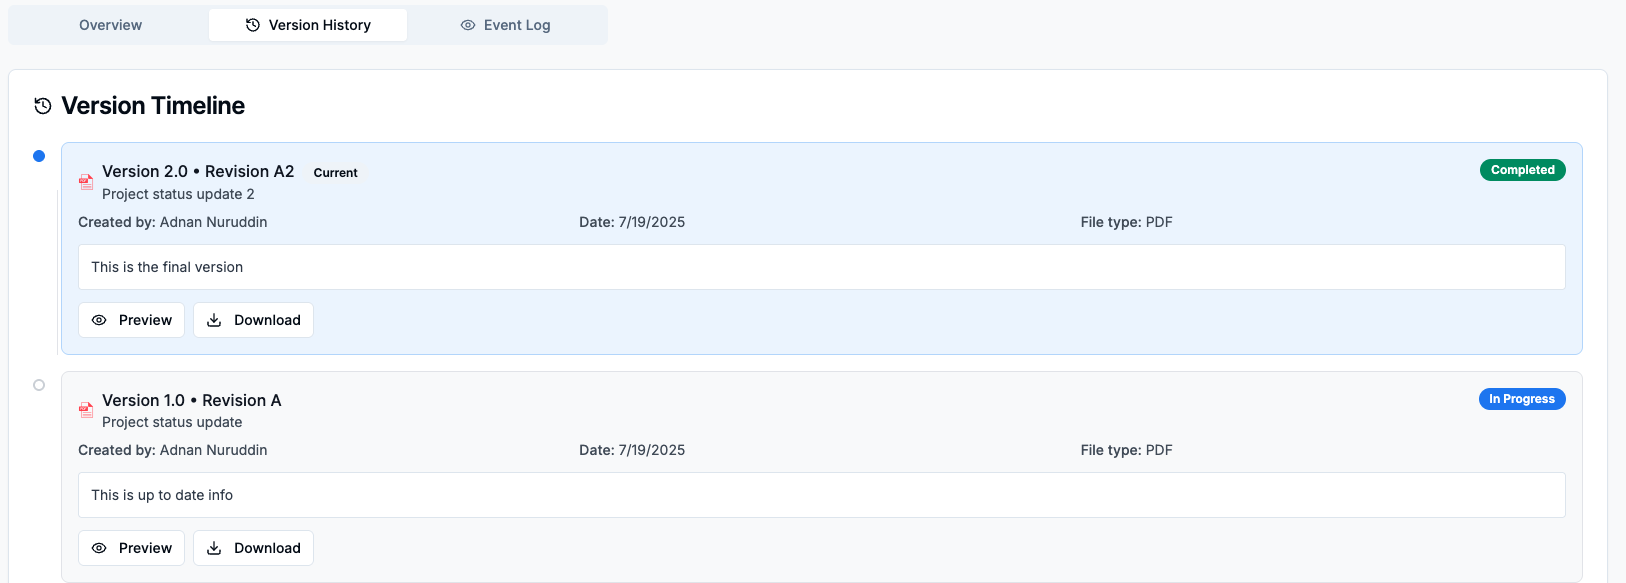The width and height of the screenshot is (1626, 583).
Task: Click the 'This is the final version' note box
Action: pos(821,267)
